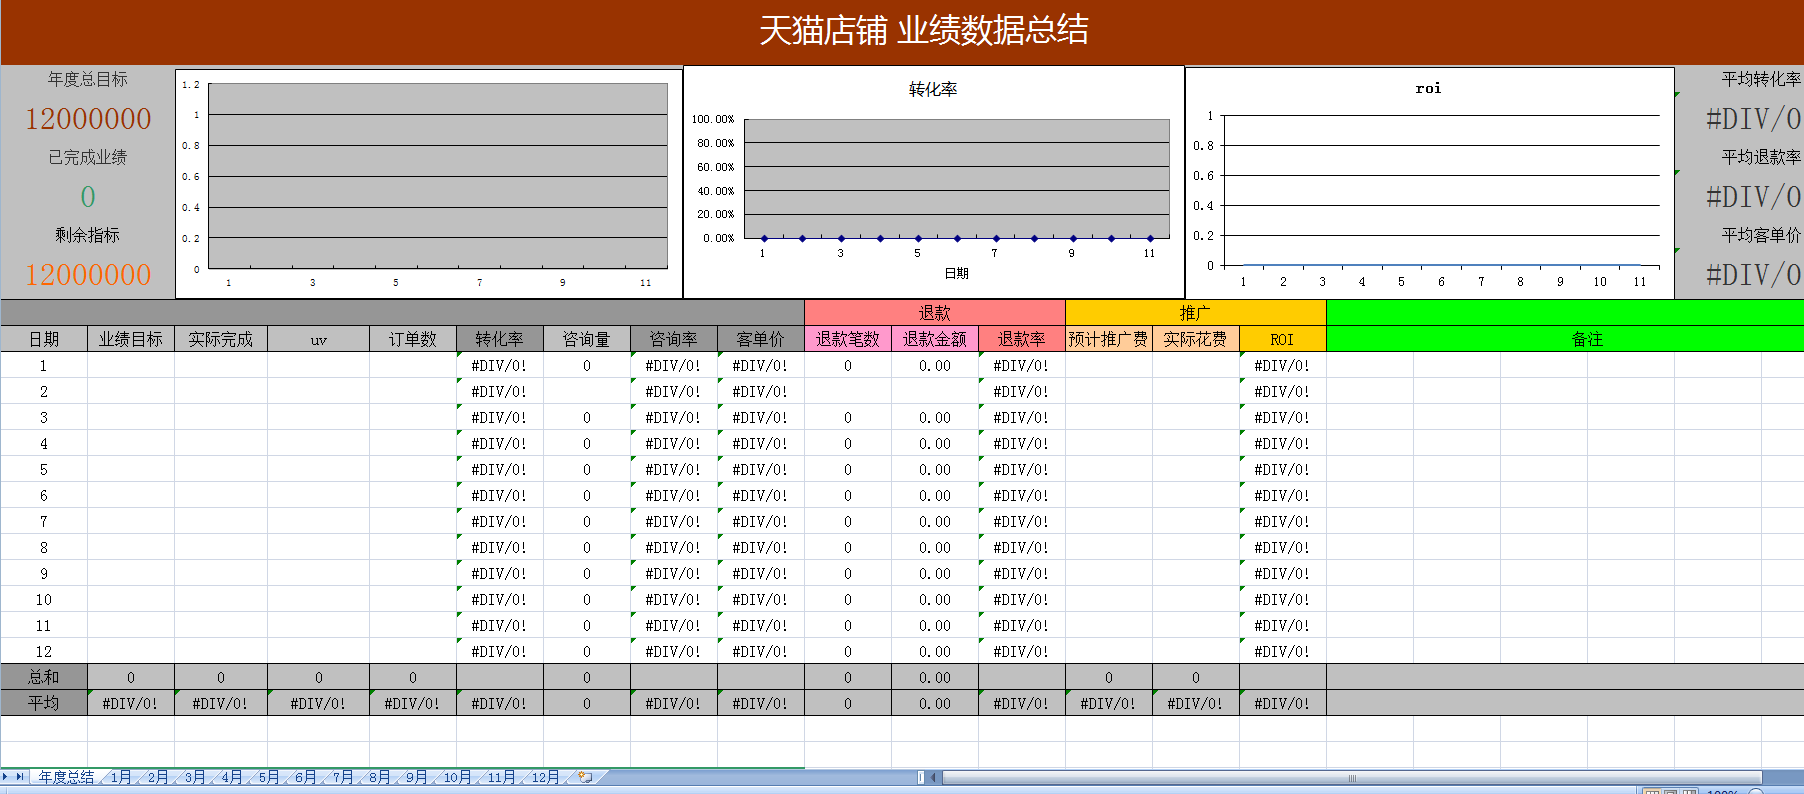Image resolution: width=1804 pixels, height=794 pixels.
Task: Select the ROI column header cell
Action: click(1283, 339)
